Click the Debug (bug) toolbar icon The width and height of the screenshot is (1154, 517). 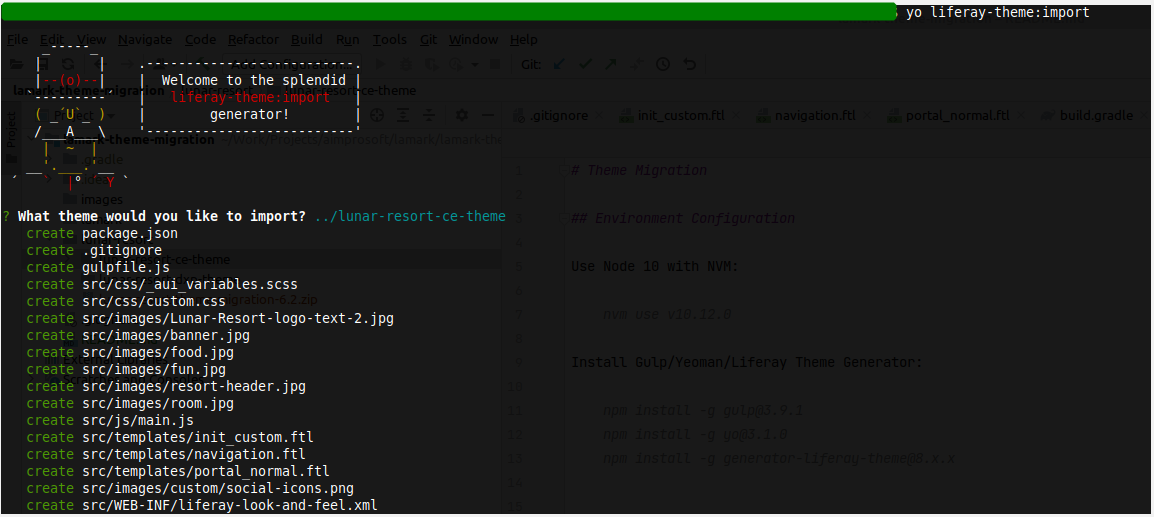point(406,64)
